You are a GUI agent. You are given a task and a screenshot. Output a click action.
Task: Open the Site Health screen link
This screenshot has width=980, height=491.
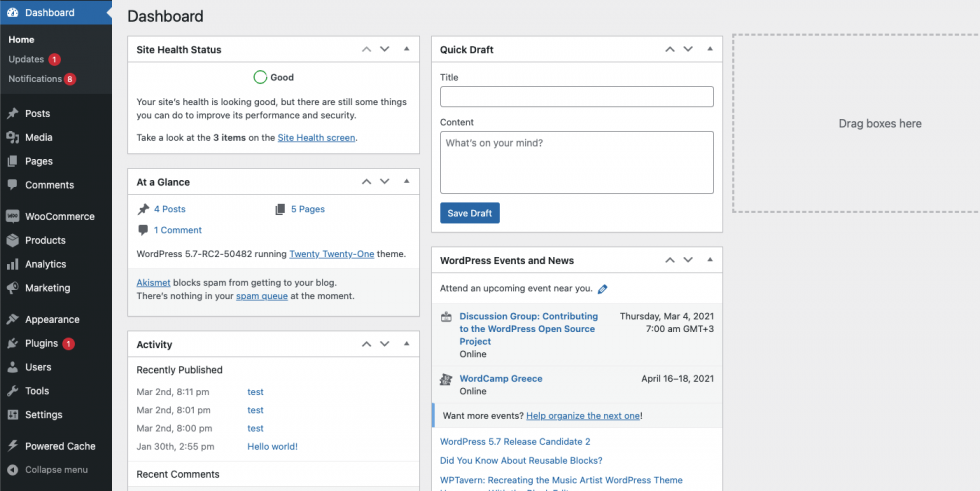pyautogui.click(x=316, y=138)
